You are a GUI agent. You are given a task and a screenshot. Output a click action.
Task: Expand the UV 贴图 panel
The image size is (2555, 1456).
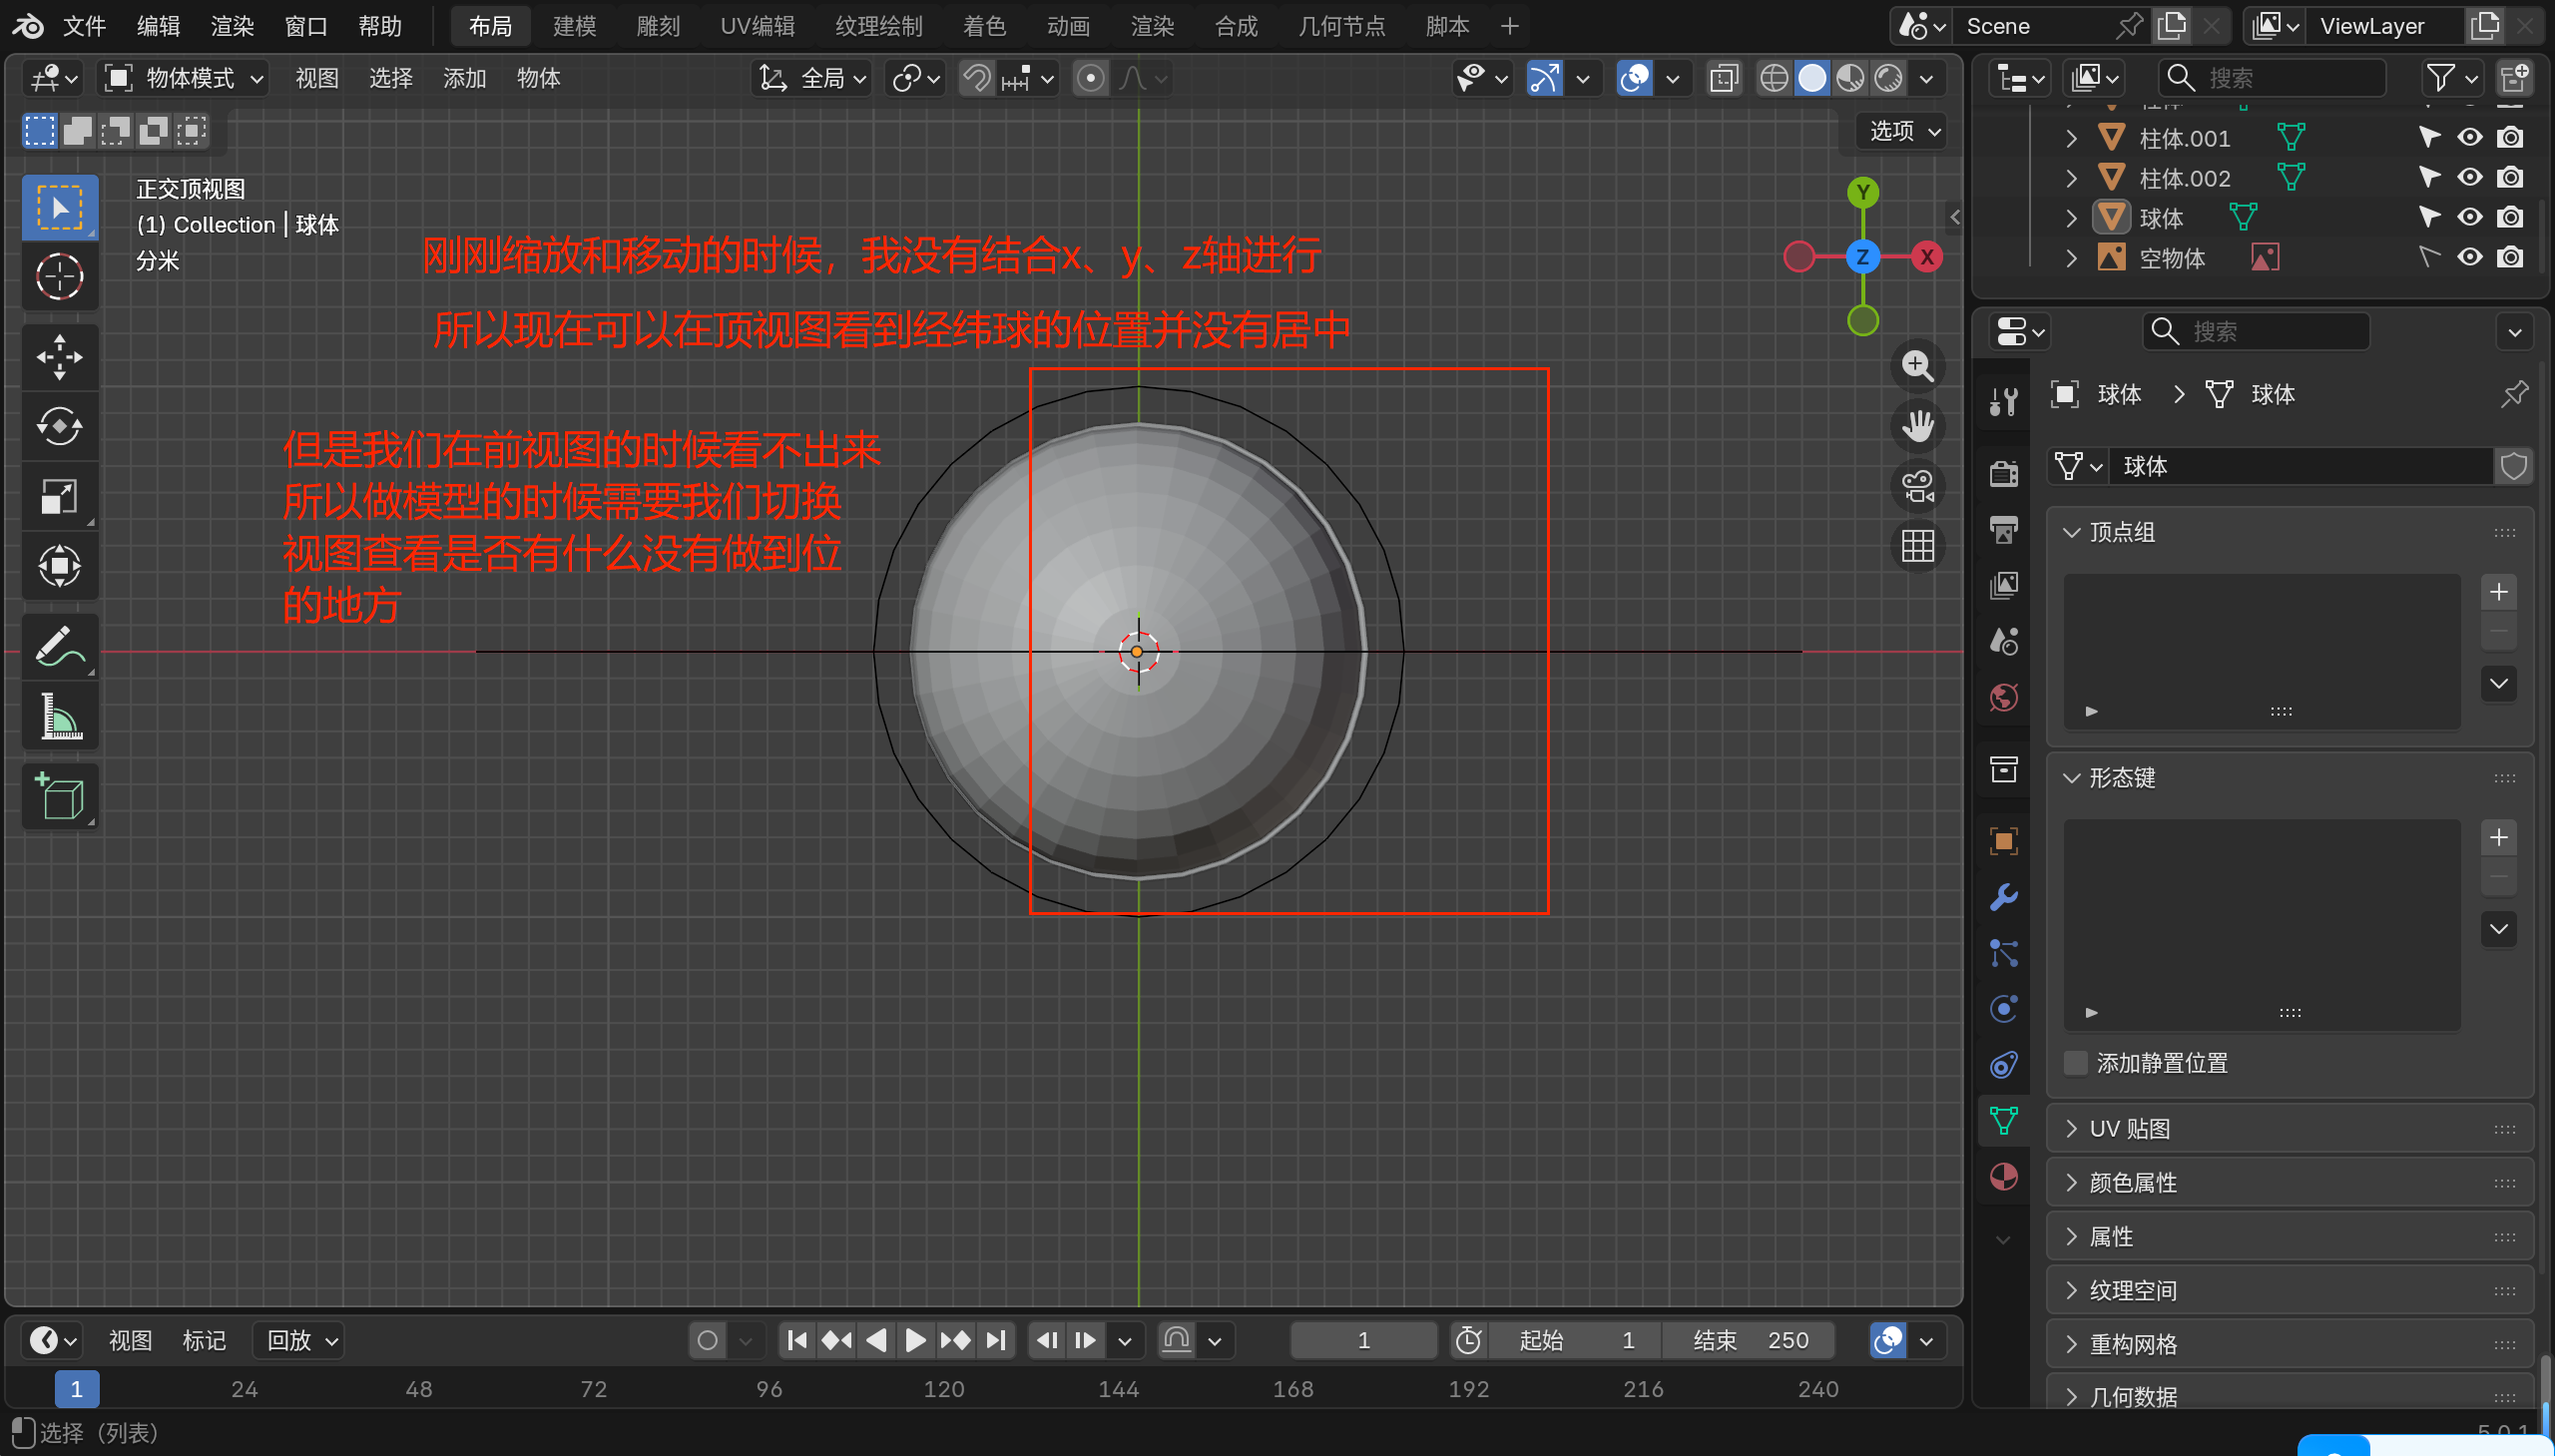coord(2130,1129)
